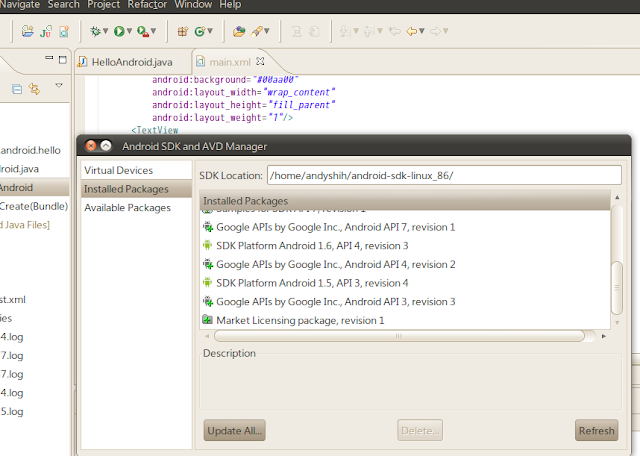Select Market Licensing package, revision 1
Image resolution: width=640 pixels, height=456 pixels.
[405, 320]
